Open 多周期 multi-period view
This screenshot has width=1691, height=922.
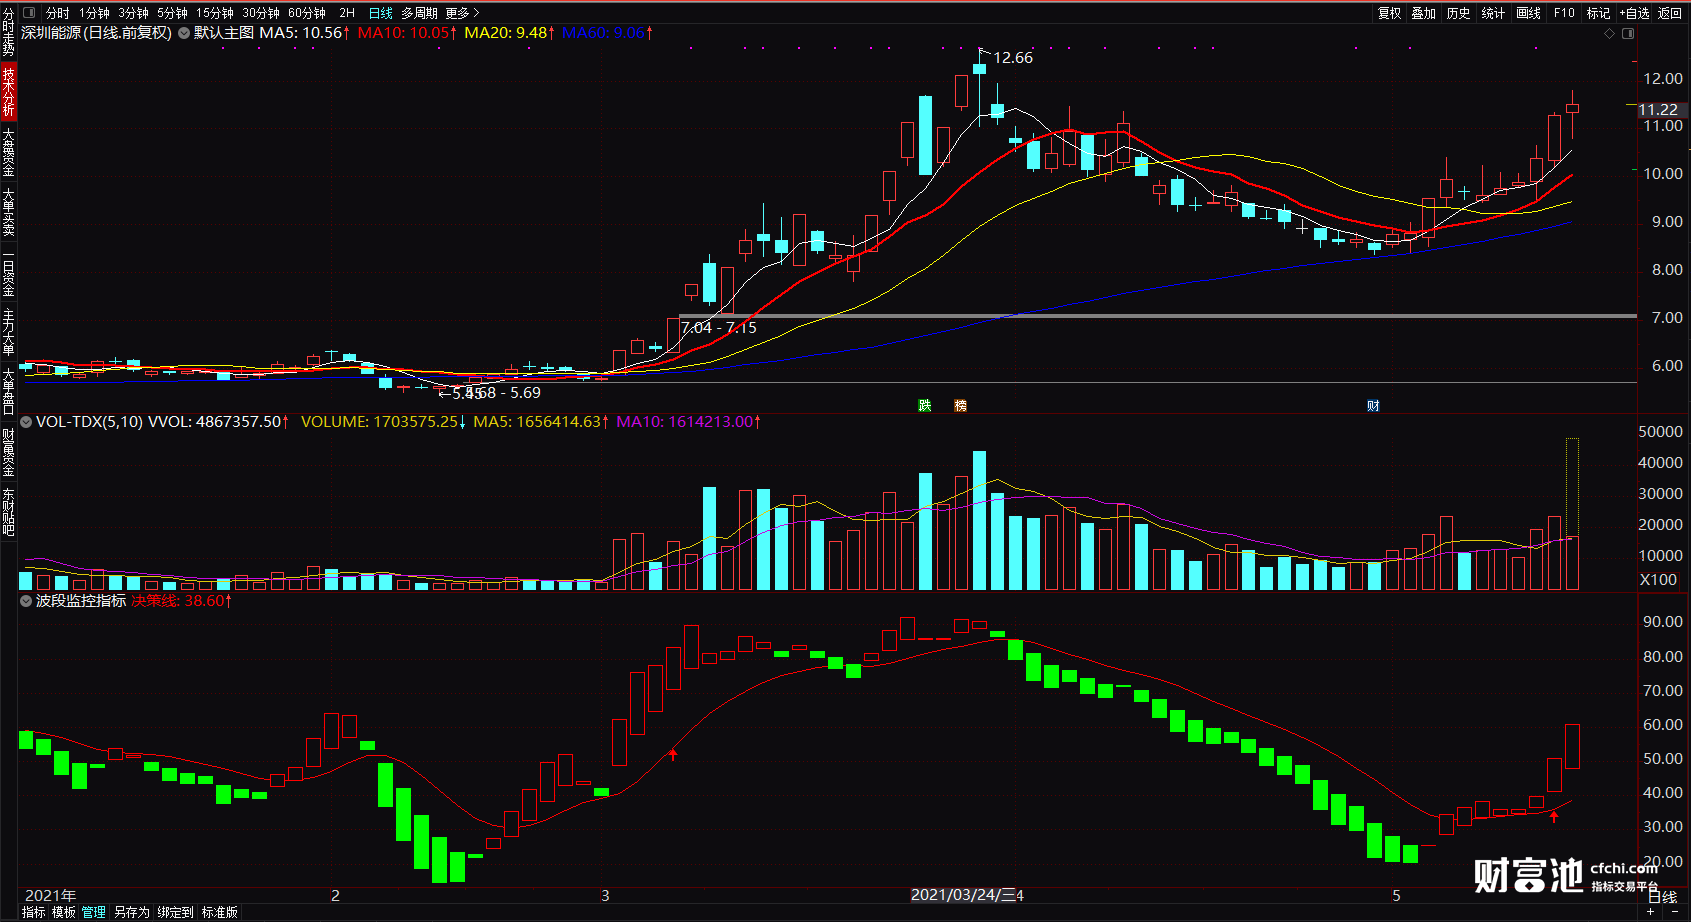(419, 13)
